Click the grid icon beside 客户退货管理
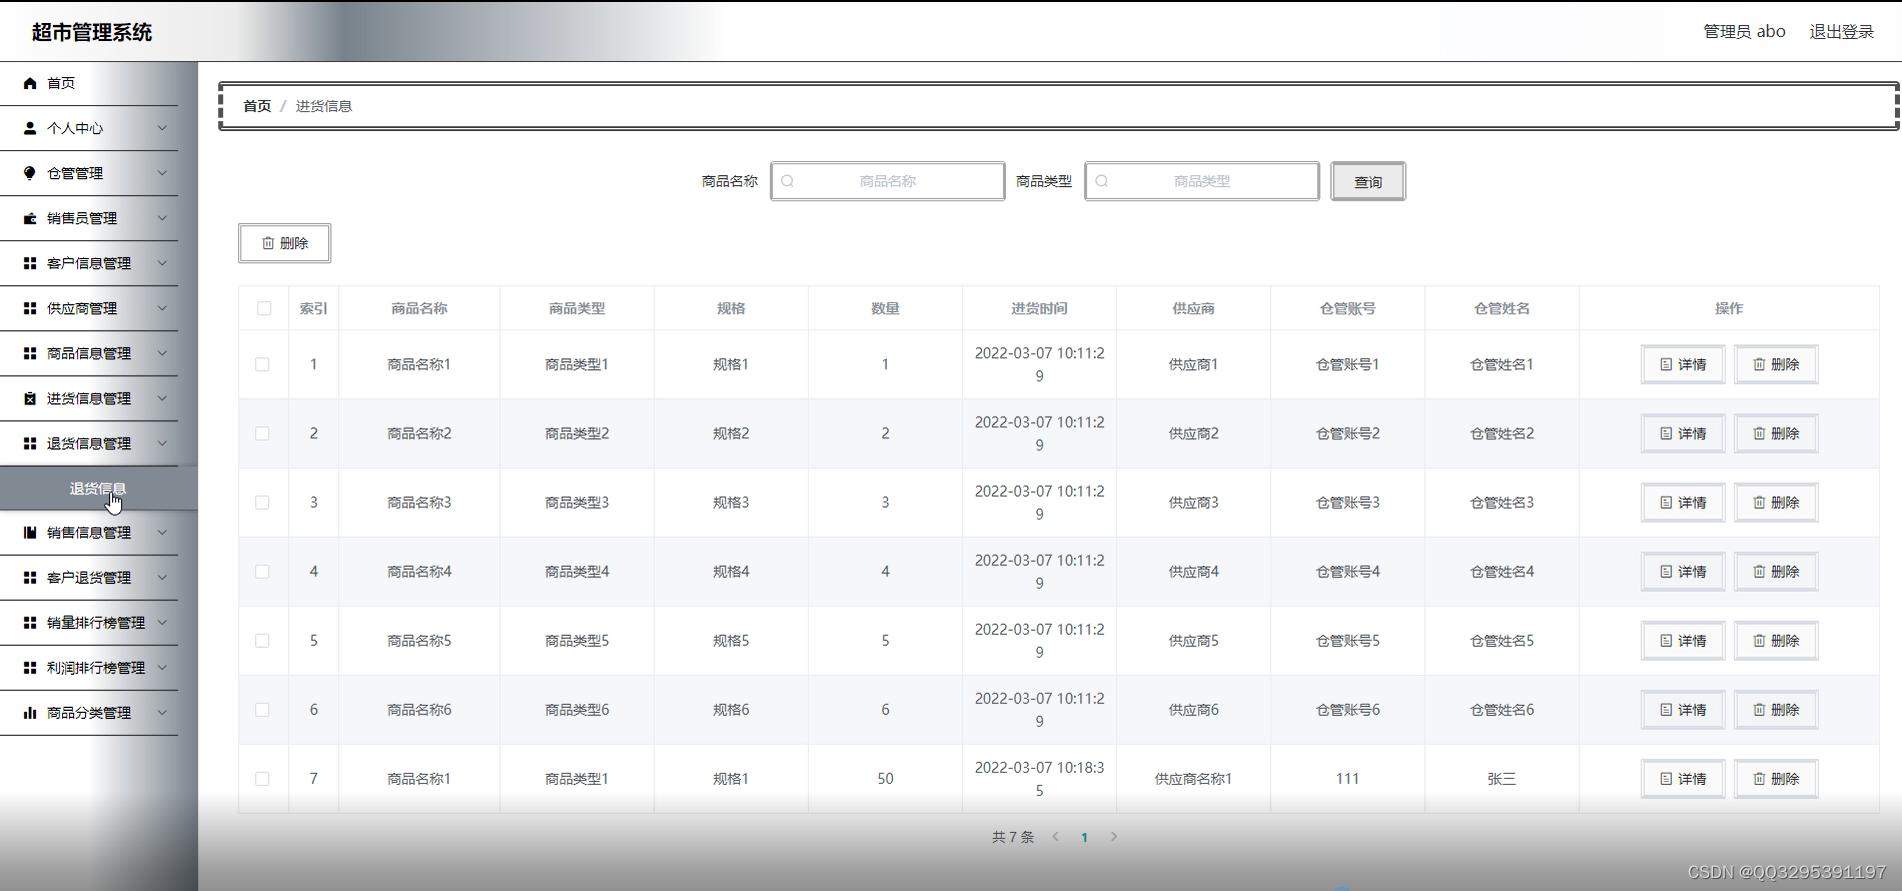The width and height of the screenshot is (1902, 891). [x=30, y=577]
